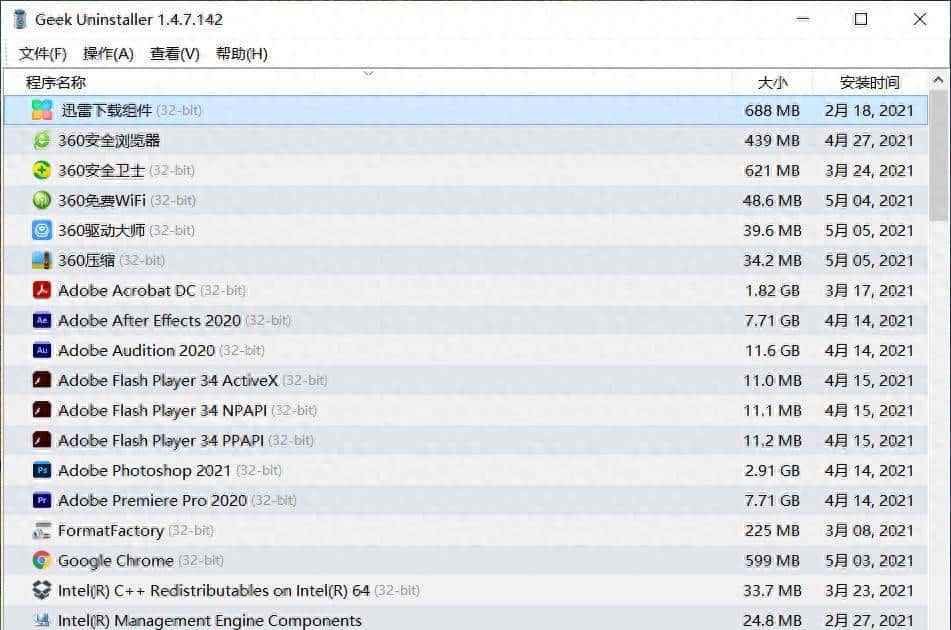Click the 360压缩 icon

pos(42,260)
